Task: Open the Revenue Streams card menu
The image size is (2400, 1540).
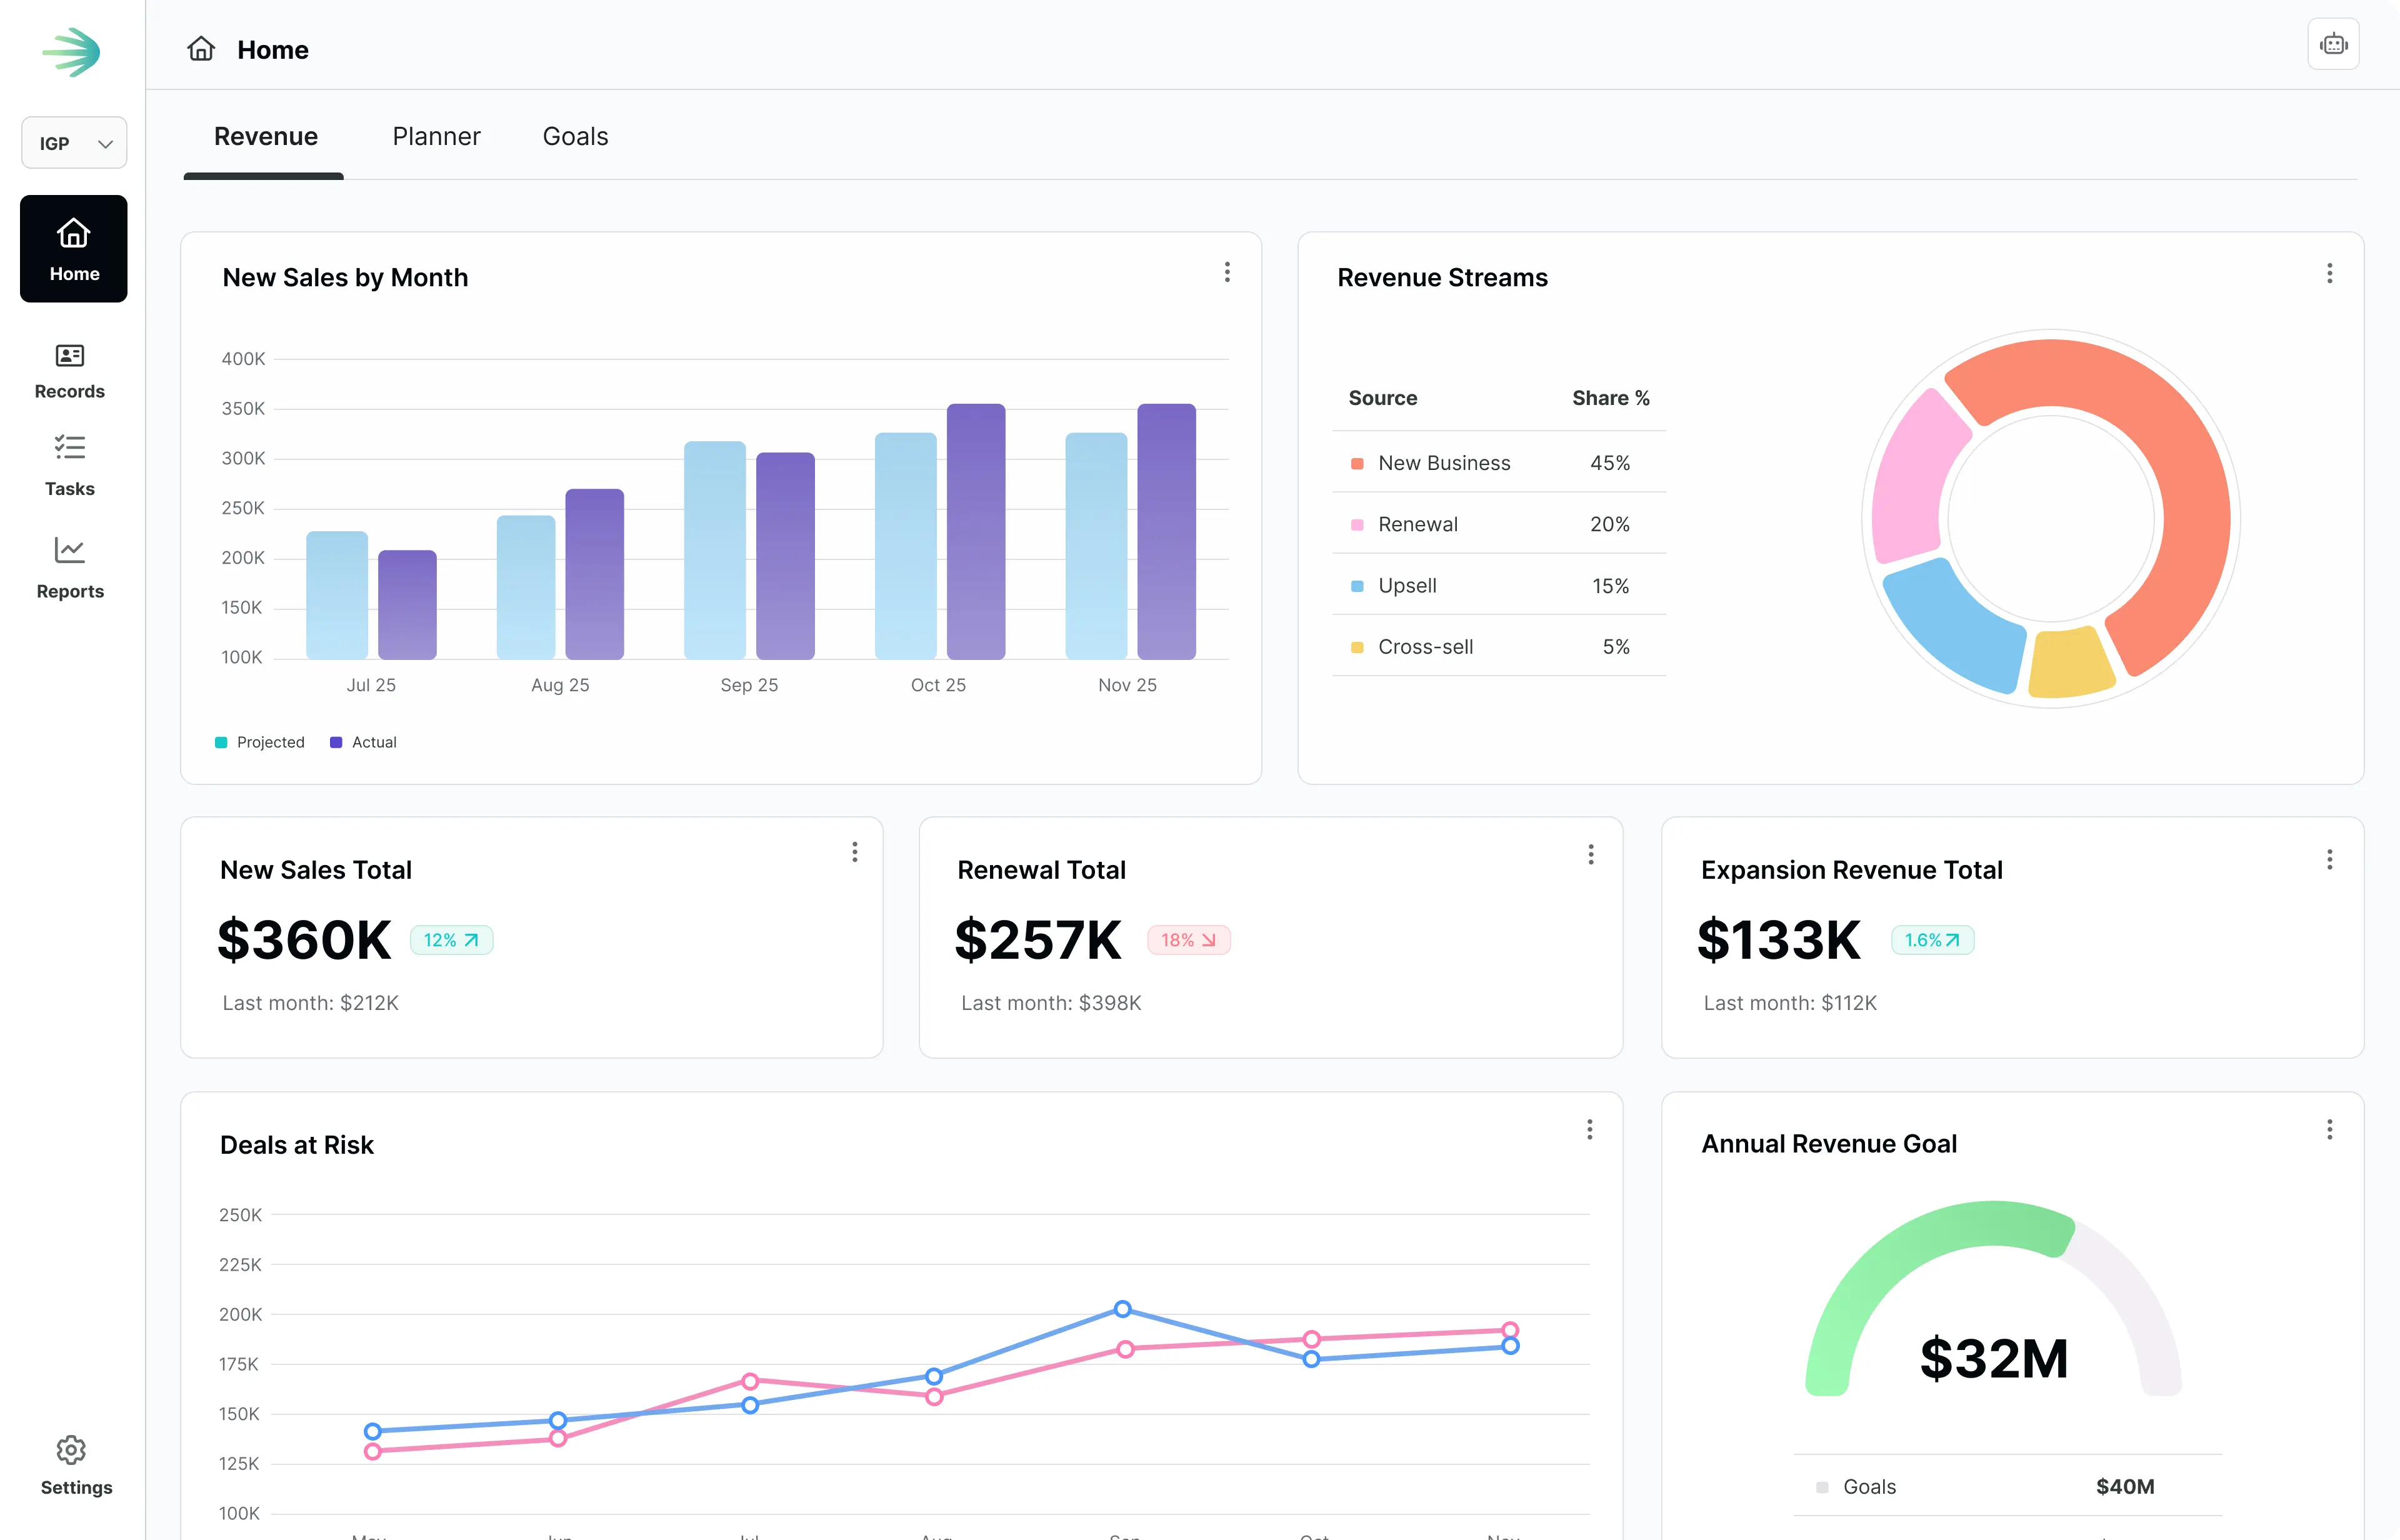Action: click(2329, 273)
